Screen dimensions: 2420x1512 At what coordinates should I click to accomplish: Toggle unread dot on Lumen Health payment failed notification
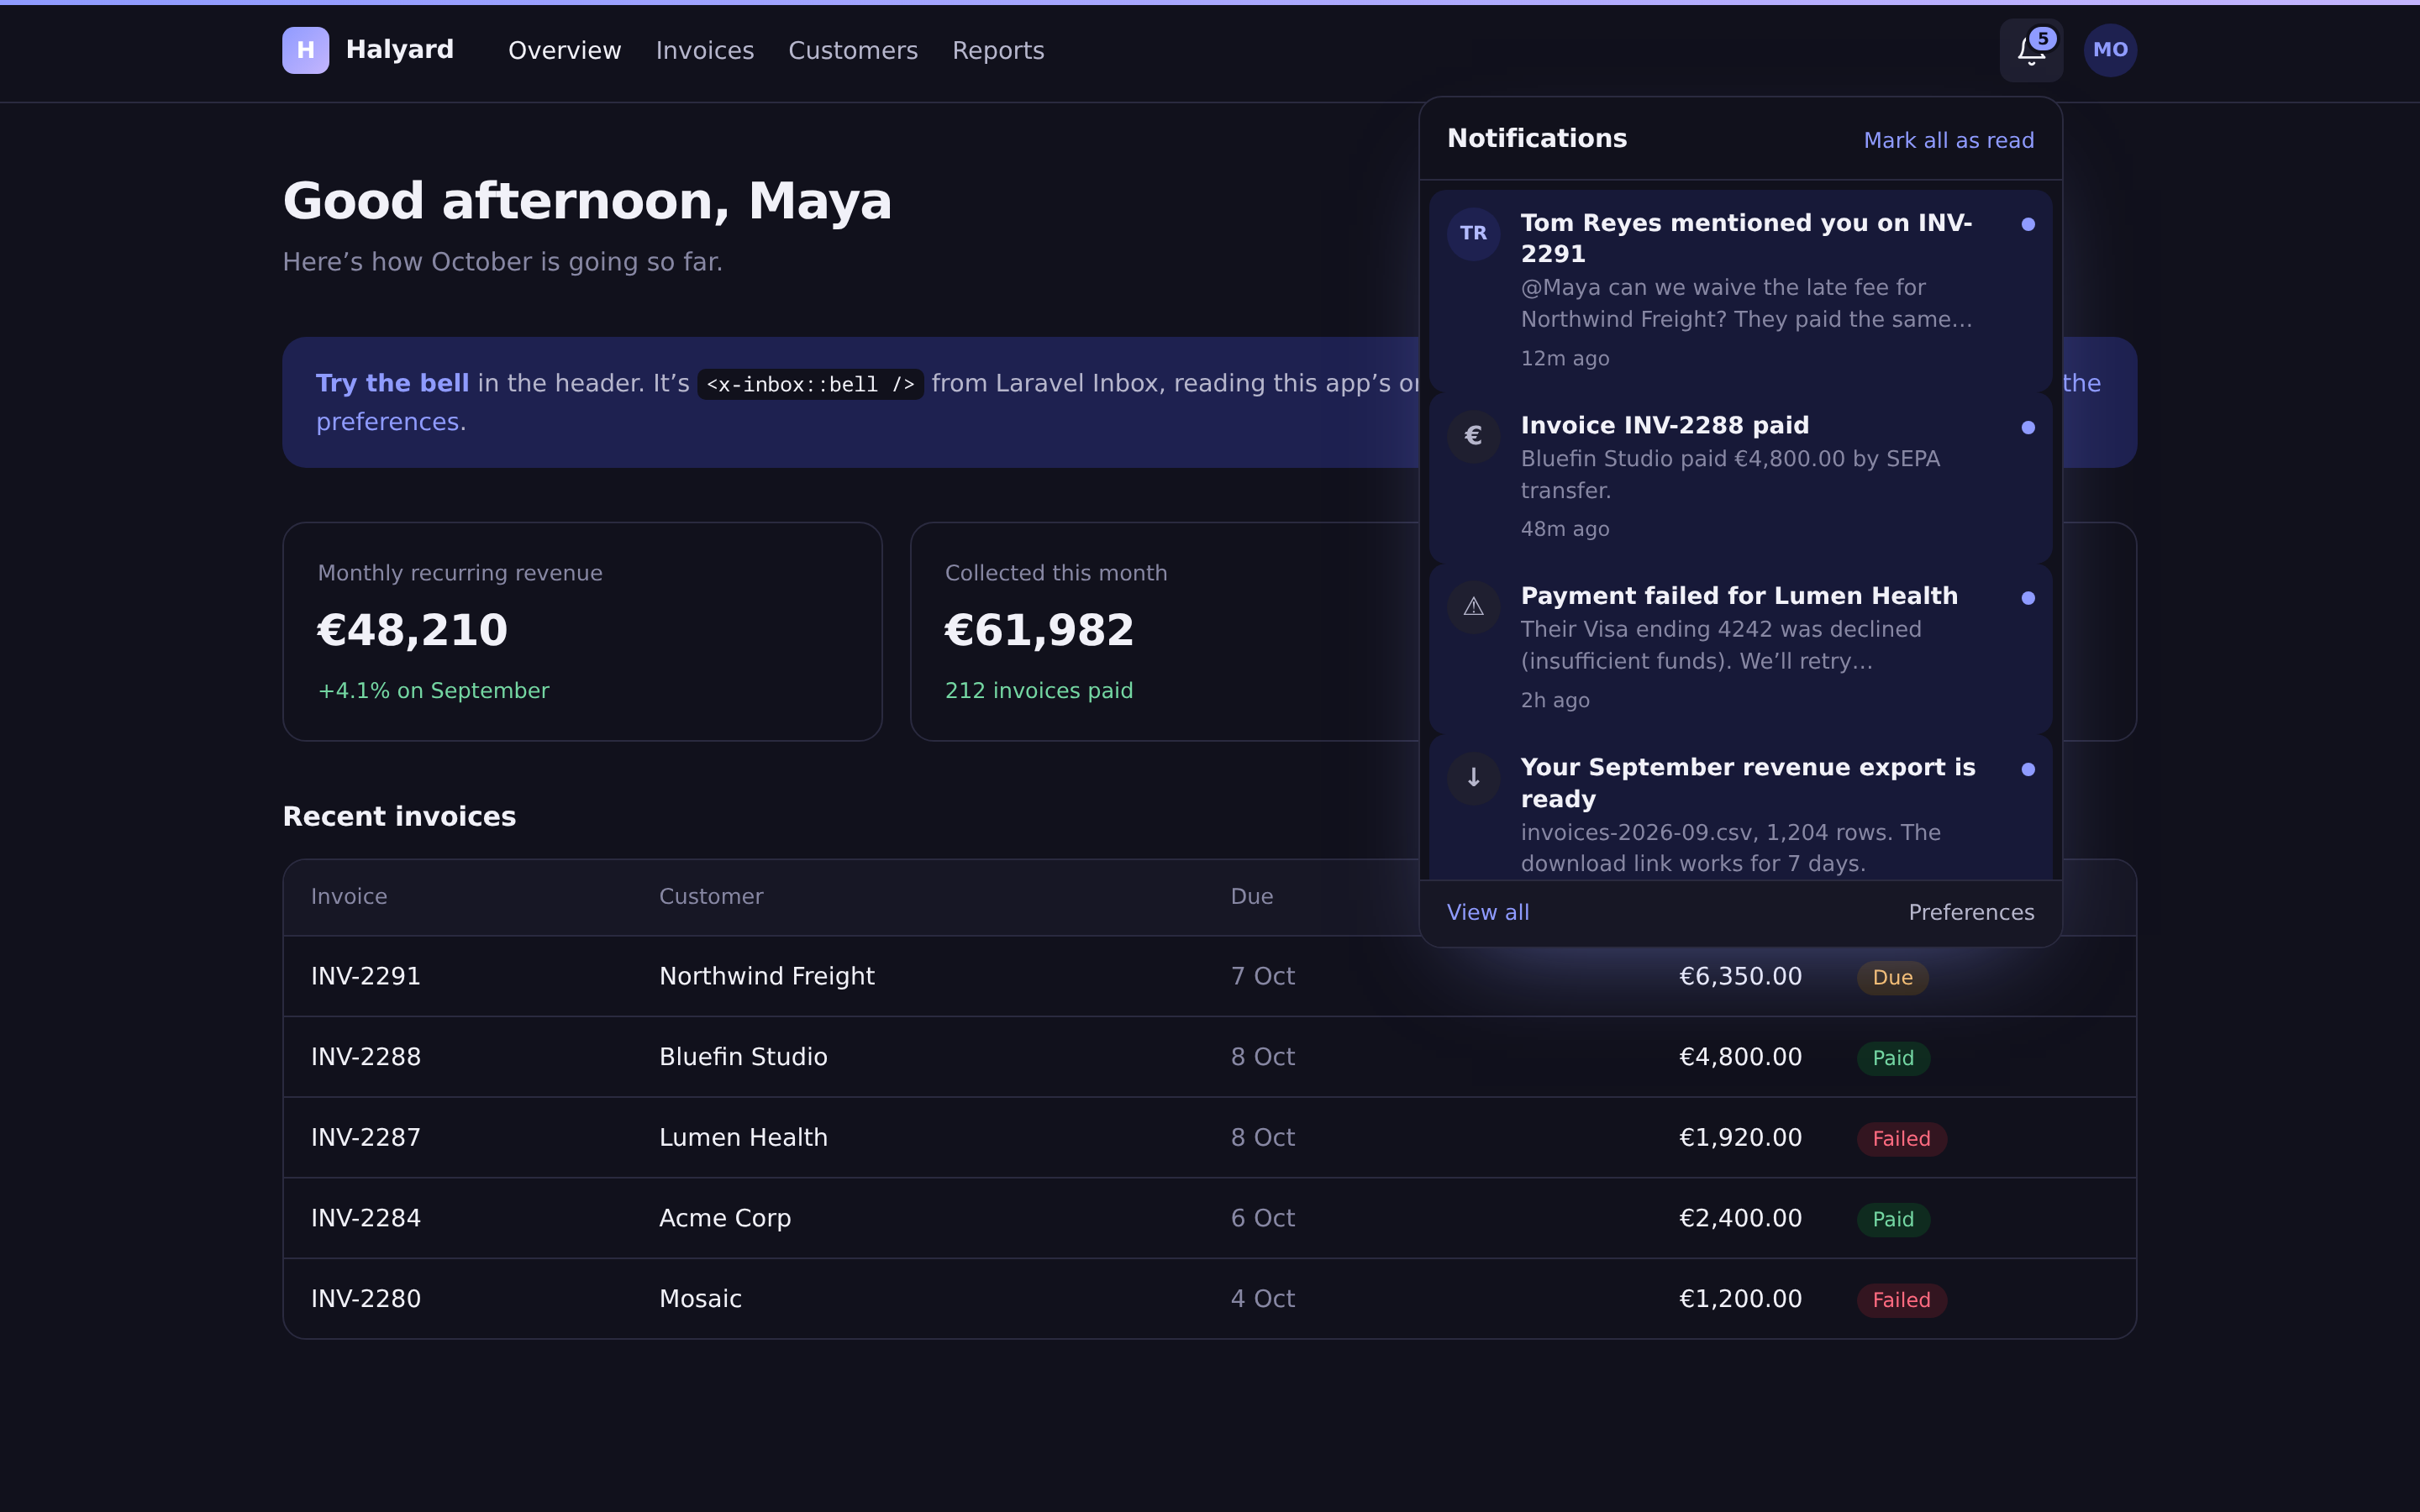point(2028,598)
